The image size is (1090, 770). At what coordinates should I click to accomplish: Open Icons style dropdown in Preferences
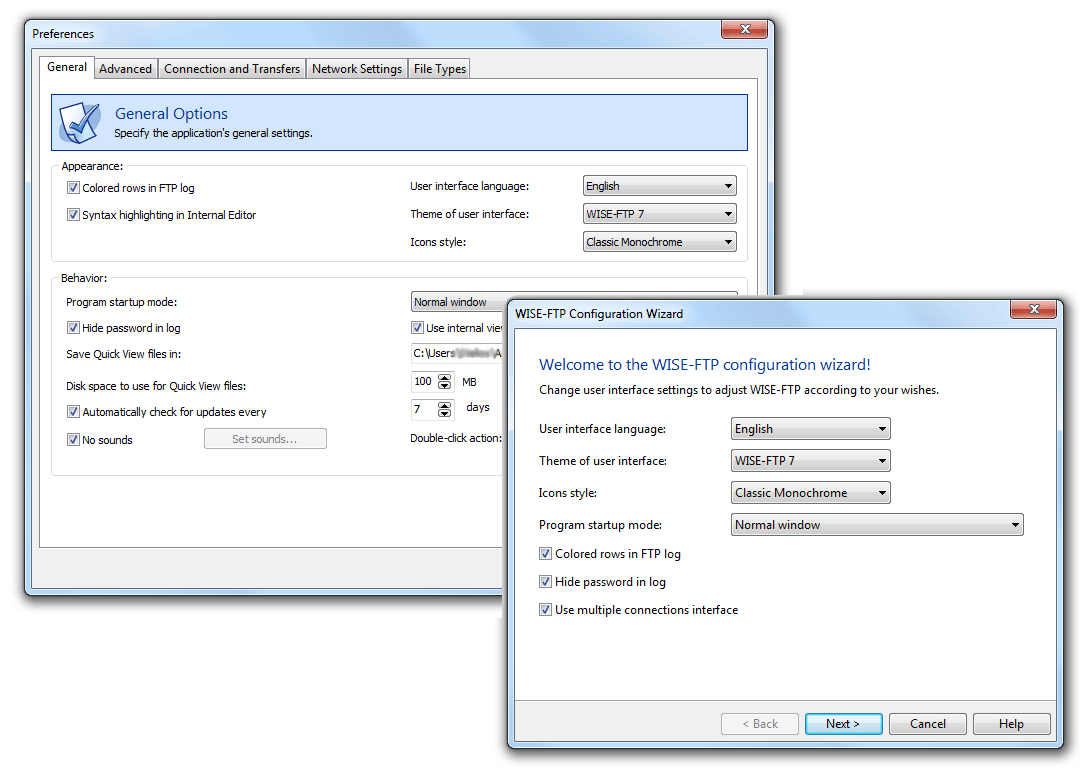coord(659,242)
